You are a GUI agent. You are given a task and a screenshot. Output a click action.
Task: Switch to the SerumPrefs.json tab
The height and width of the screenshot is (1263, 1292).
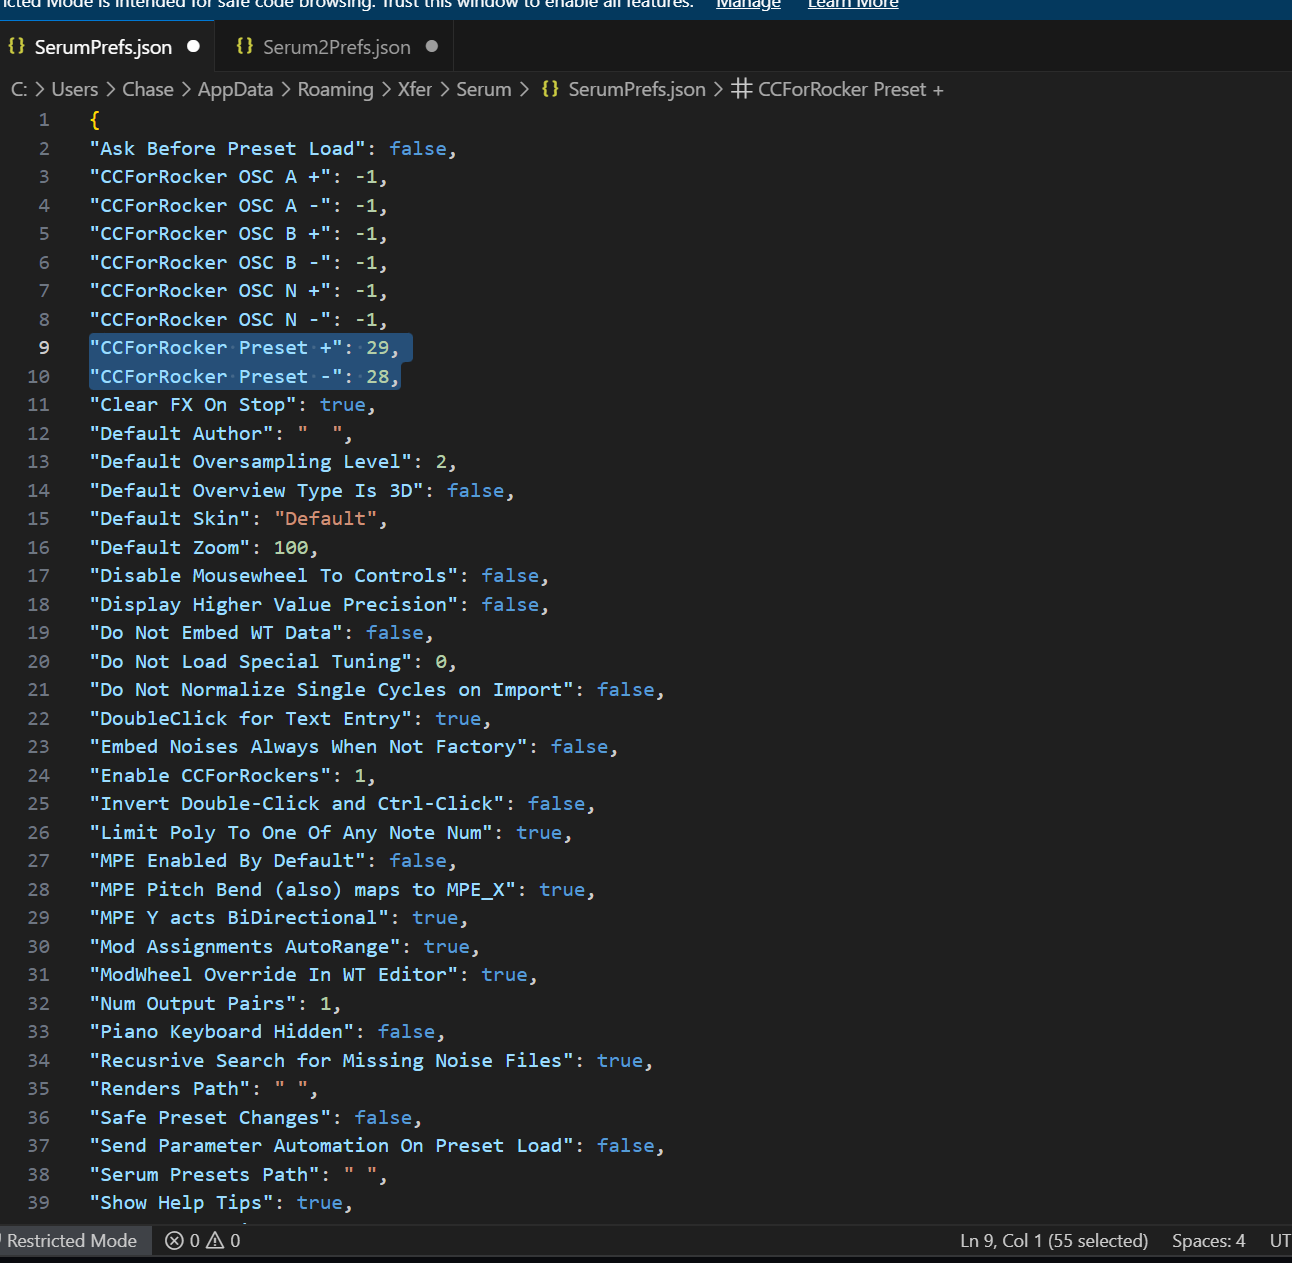point(104,47)
